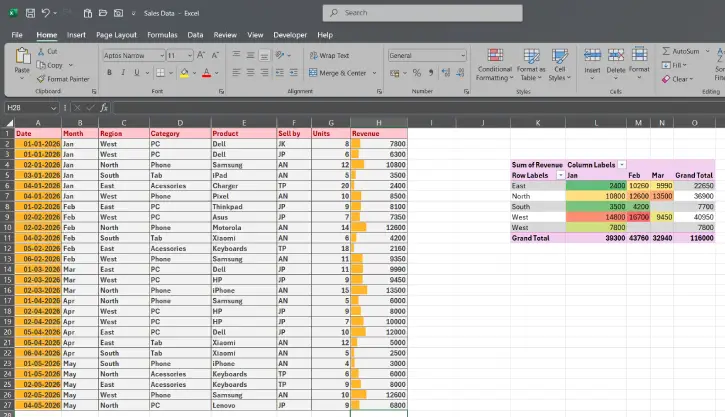Click the Orientation text angle icon

pos(280,55)
